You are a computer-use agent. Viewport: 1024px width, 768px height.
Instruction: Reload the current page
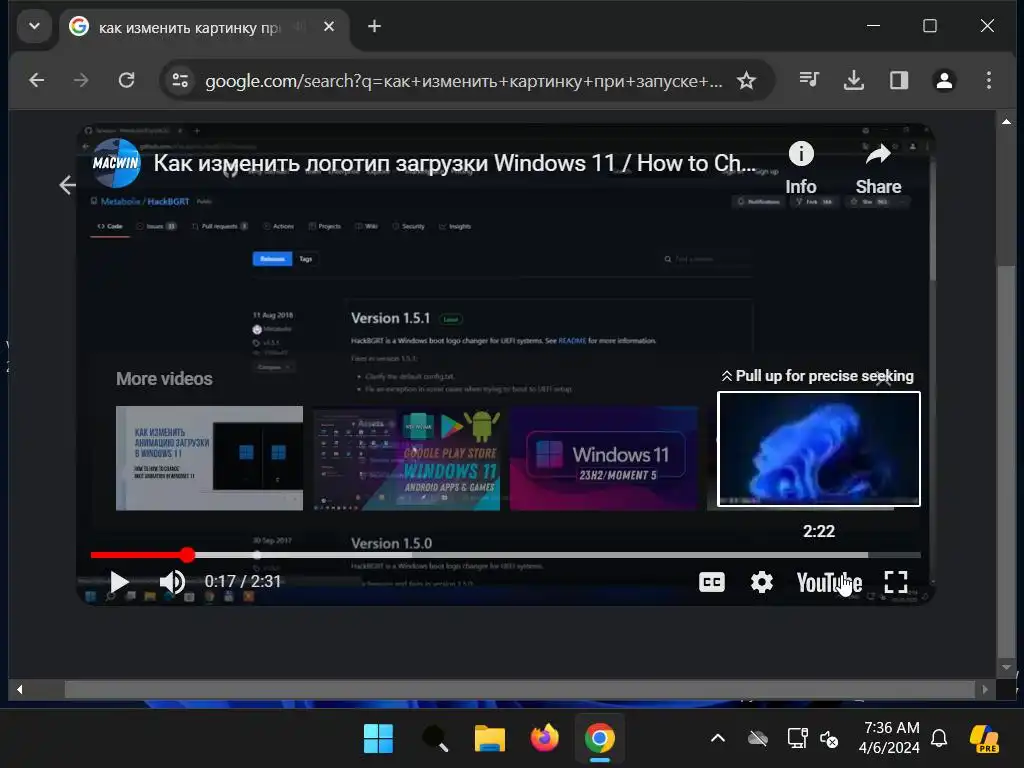click(x=127, y=80)
